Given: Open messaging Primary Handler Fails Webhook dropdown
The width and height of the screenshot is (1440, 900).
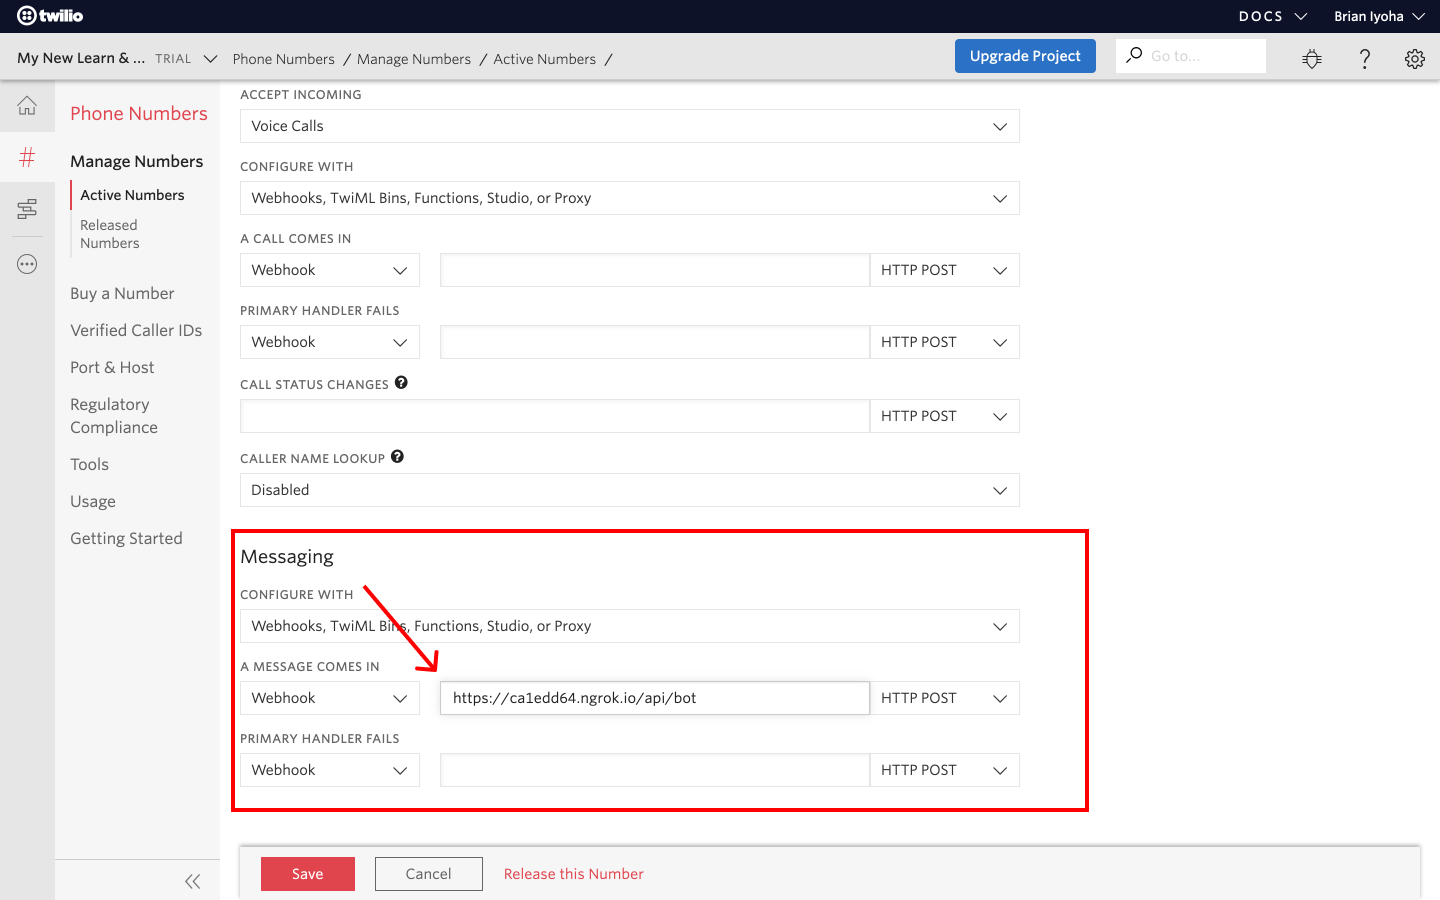Looking at the screenshot, I should coord(330,770).
